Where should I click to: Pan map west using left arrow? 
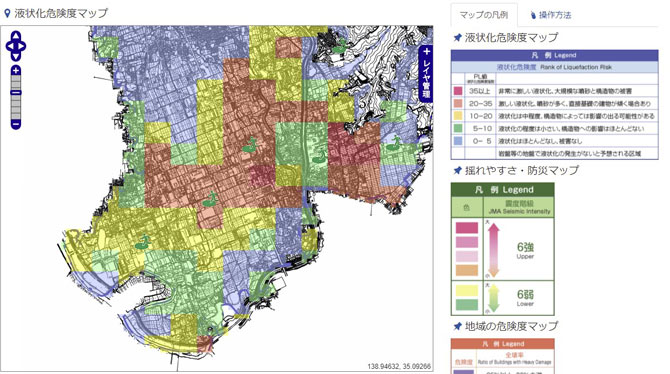click(9, 46)
